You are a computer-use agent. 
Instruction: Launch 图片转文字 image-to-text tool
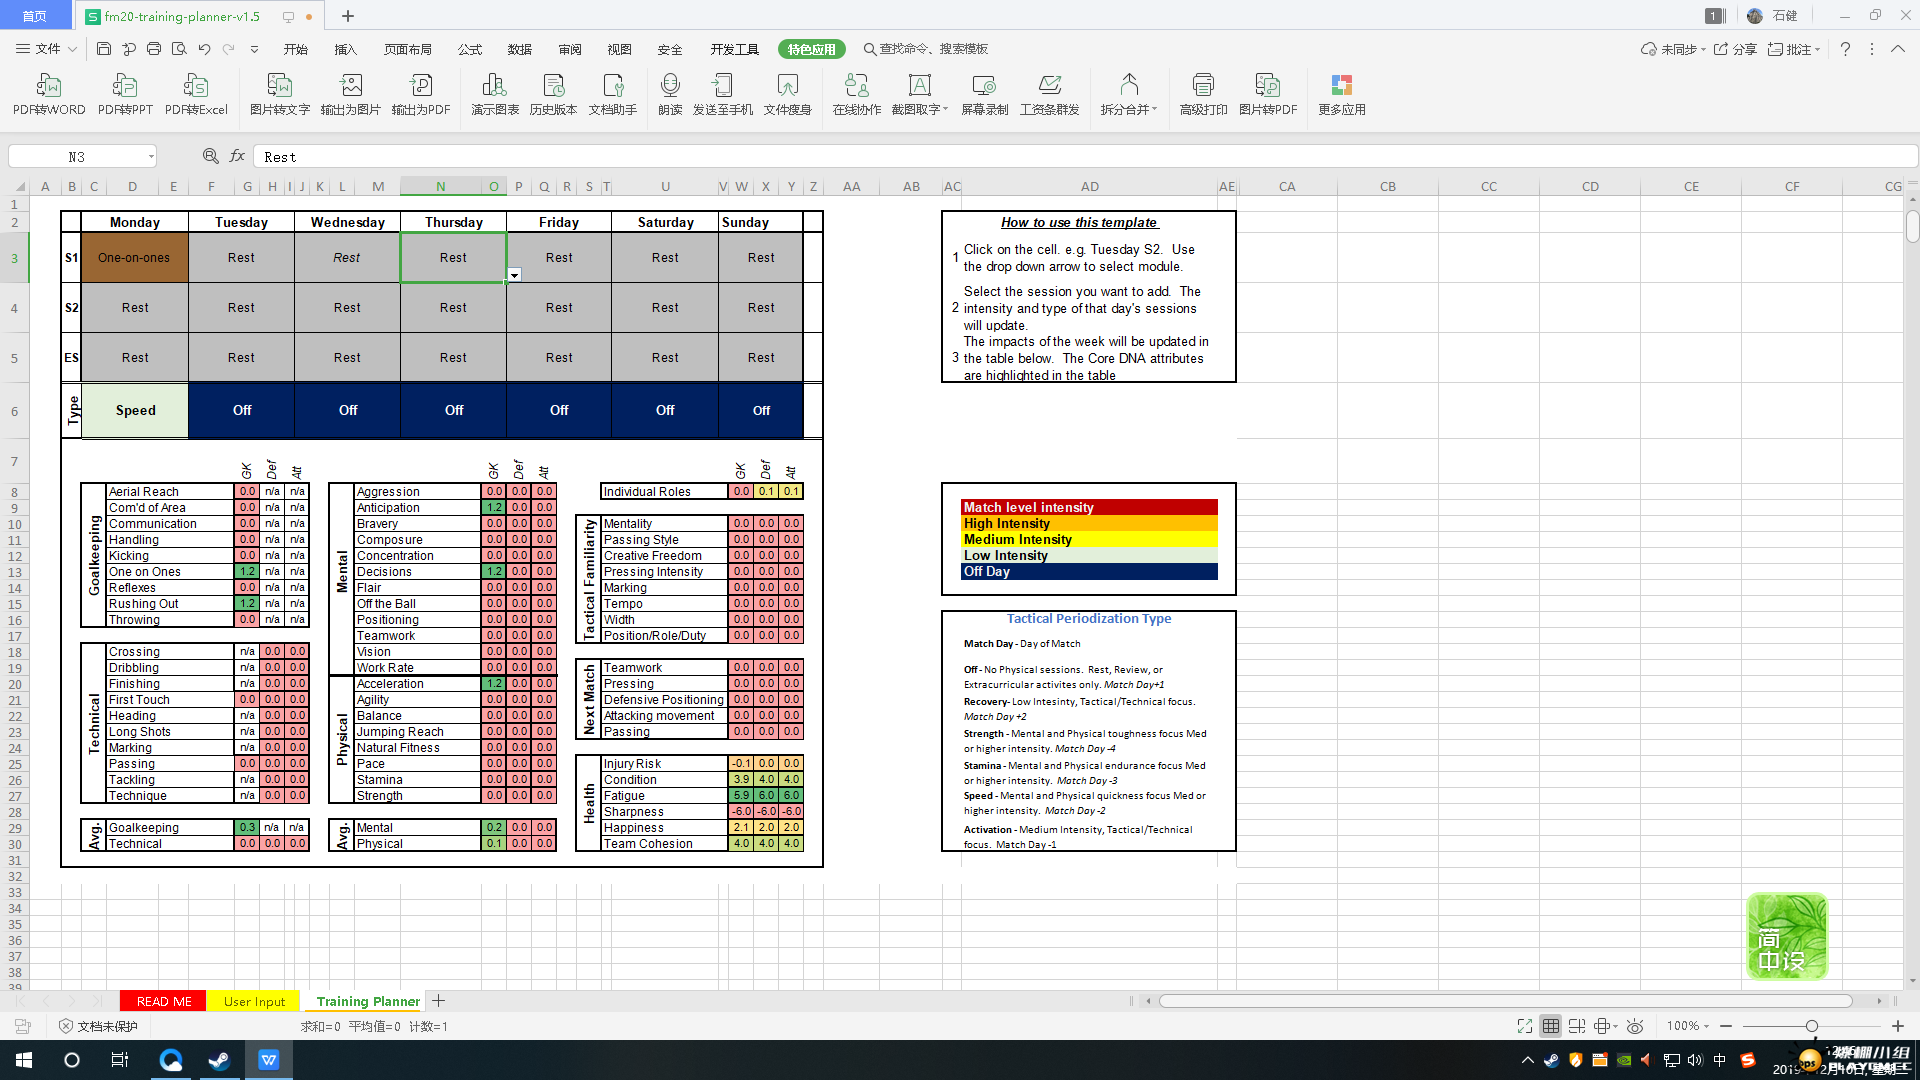pyautogui.click(x=280, y=95)
